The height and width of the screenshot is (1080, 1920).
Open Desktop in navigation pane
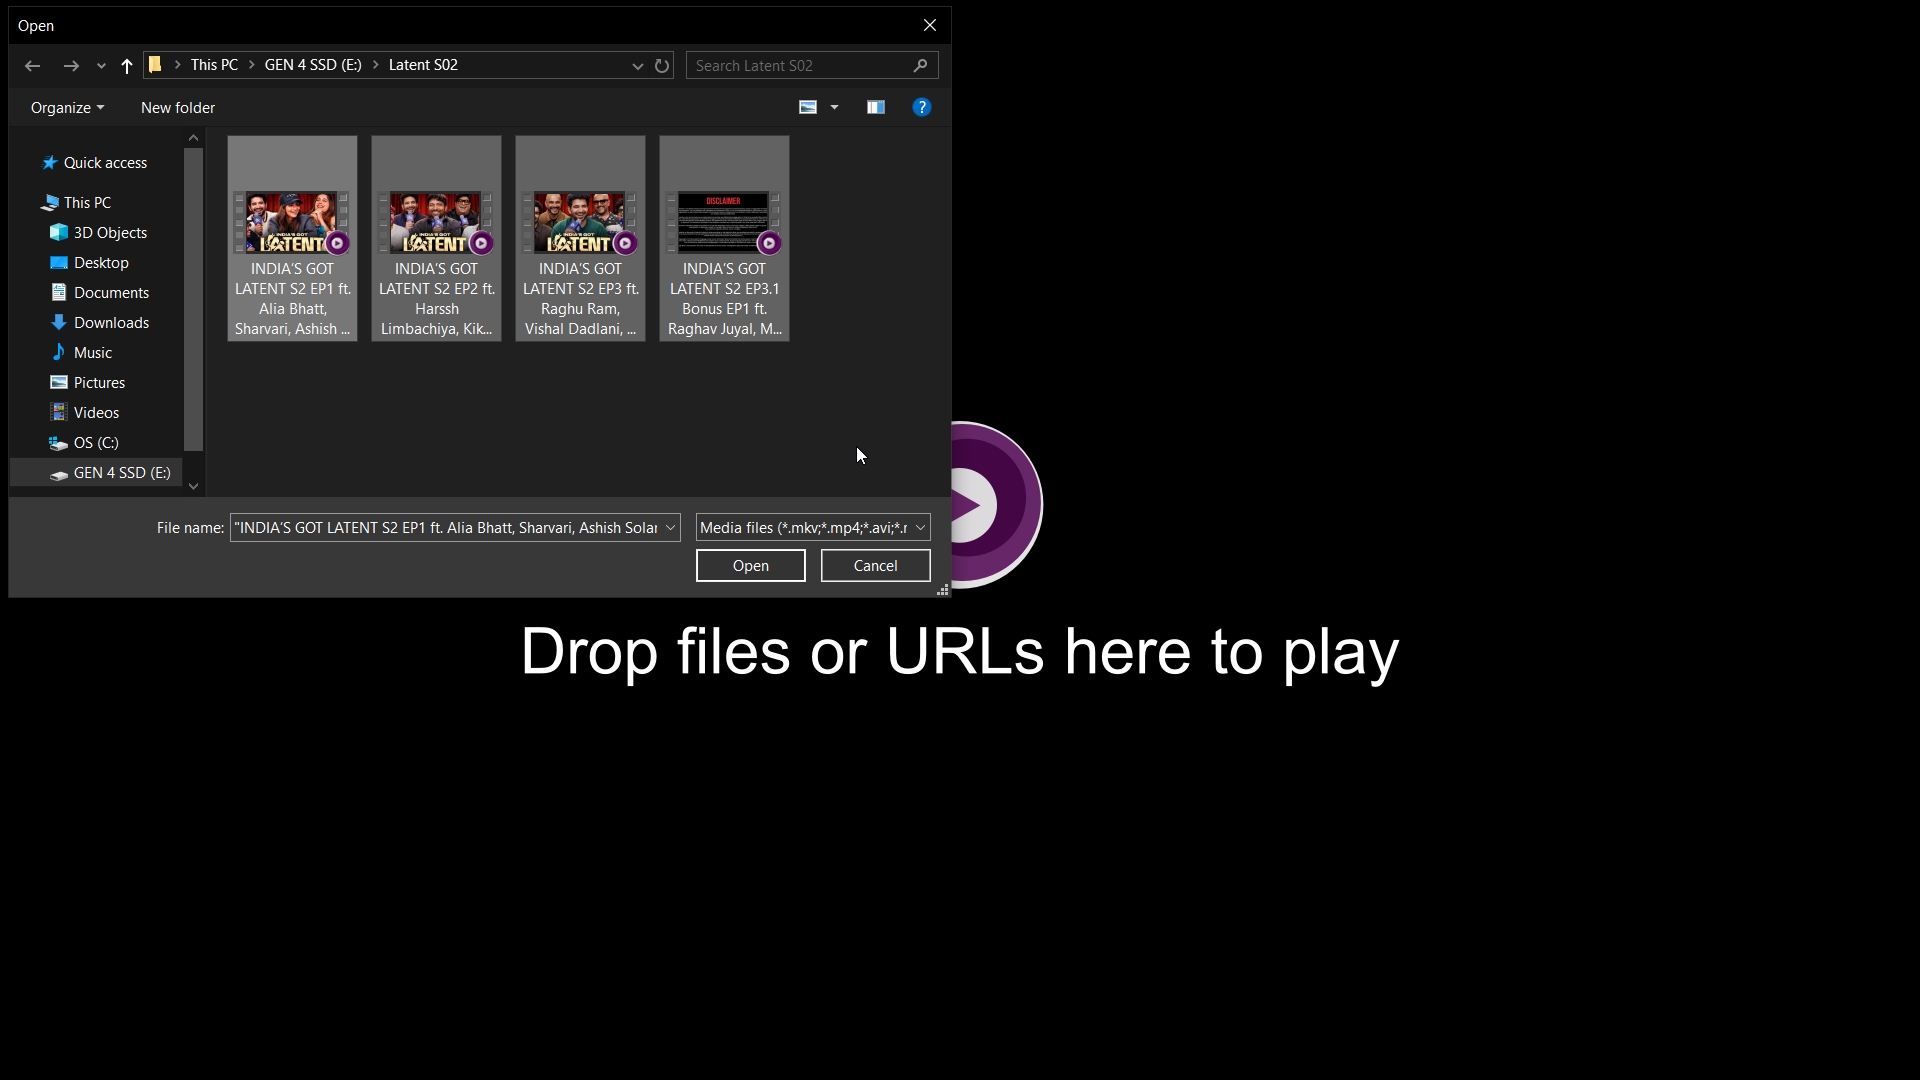pyautogui.click(x=90, y=263)
